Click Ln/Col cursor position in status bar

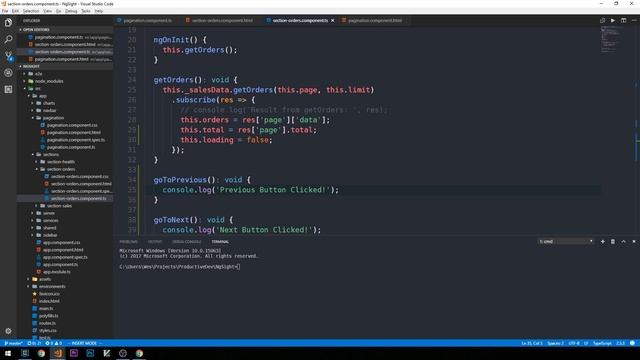pos(532,343)
